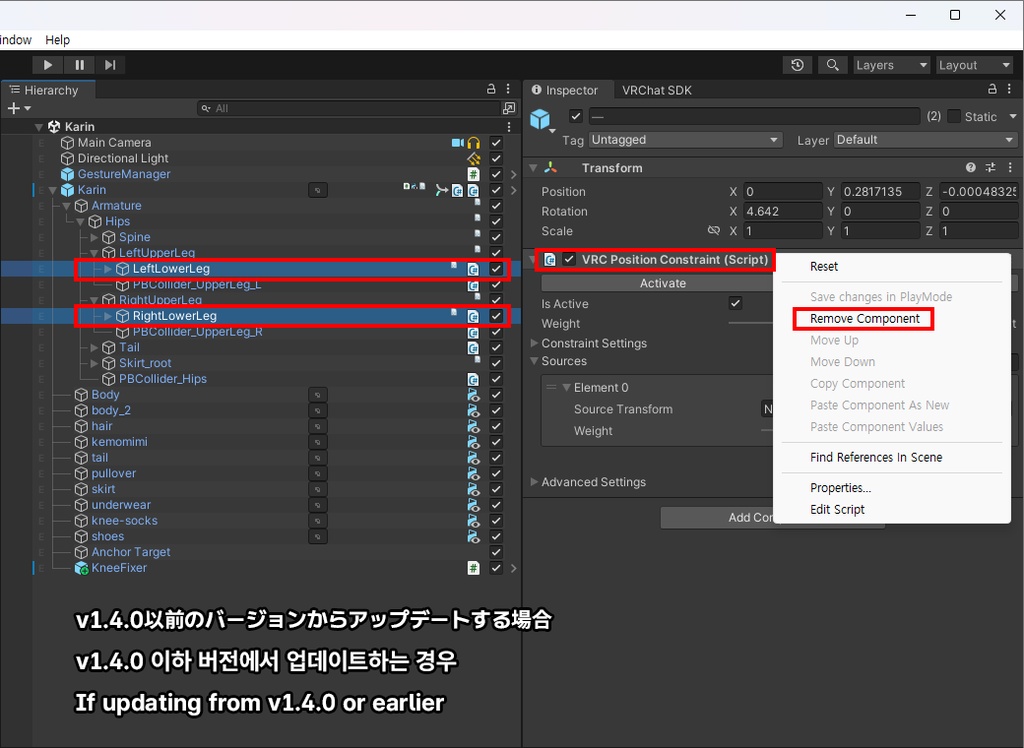Click the script icon on GestureManager row

coord(473,174)
